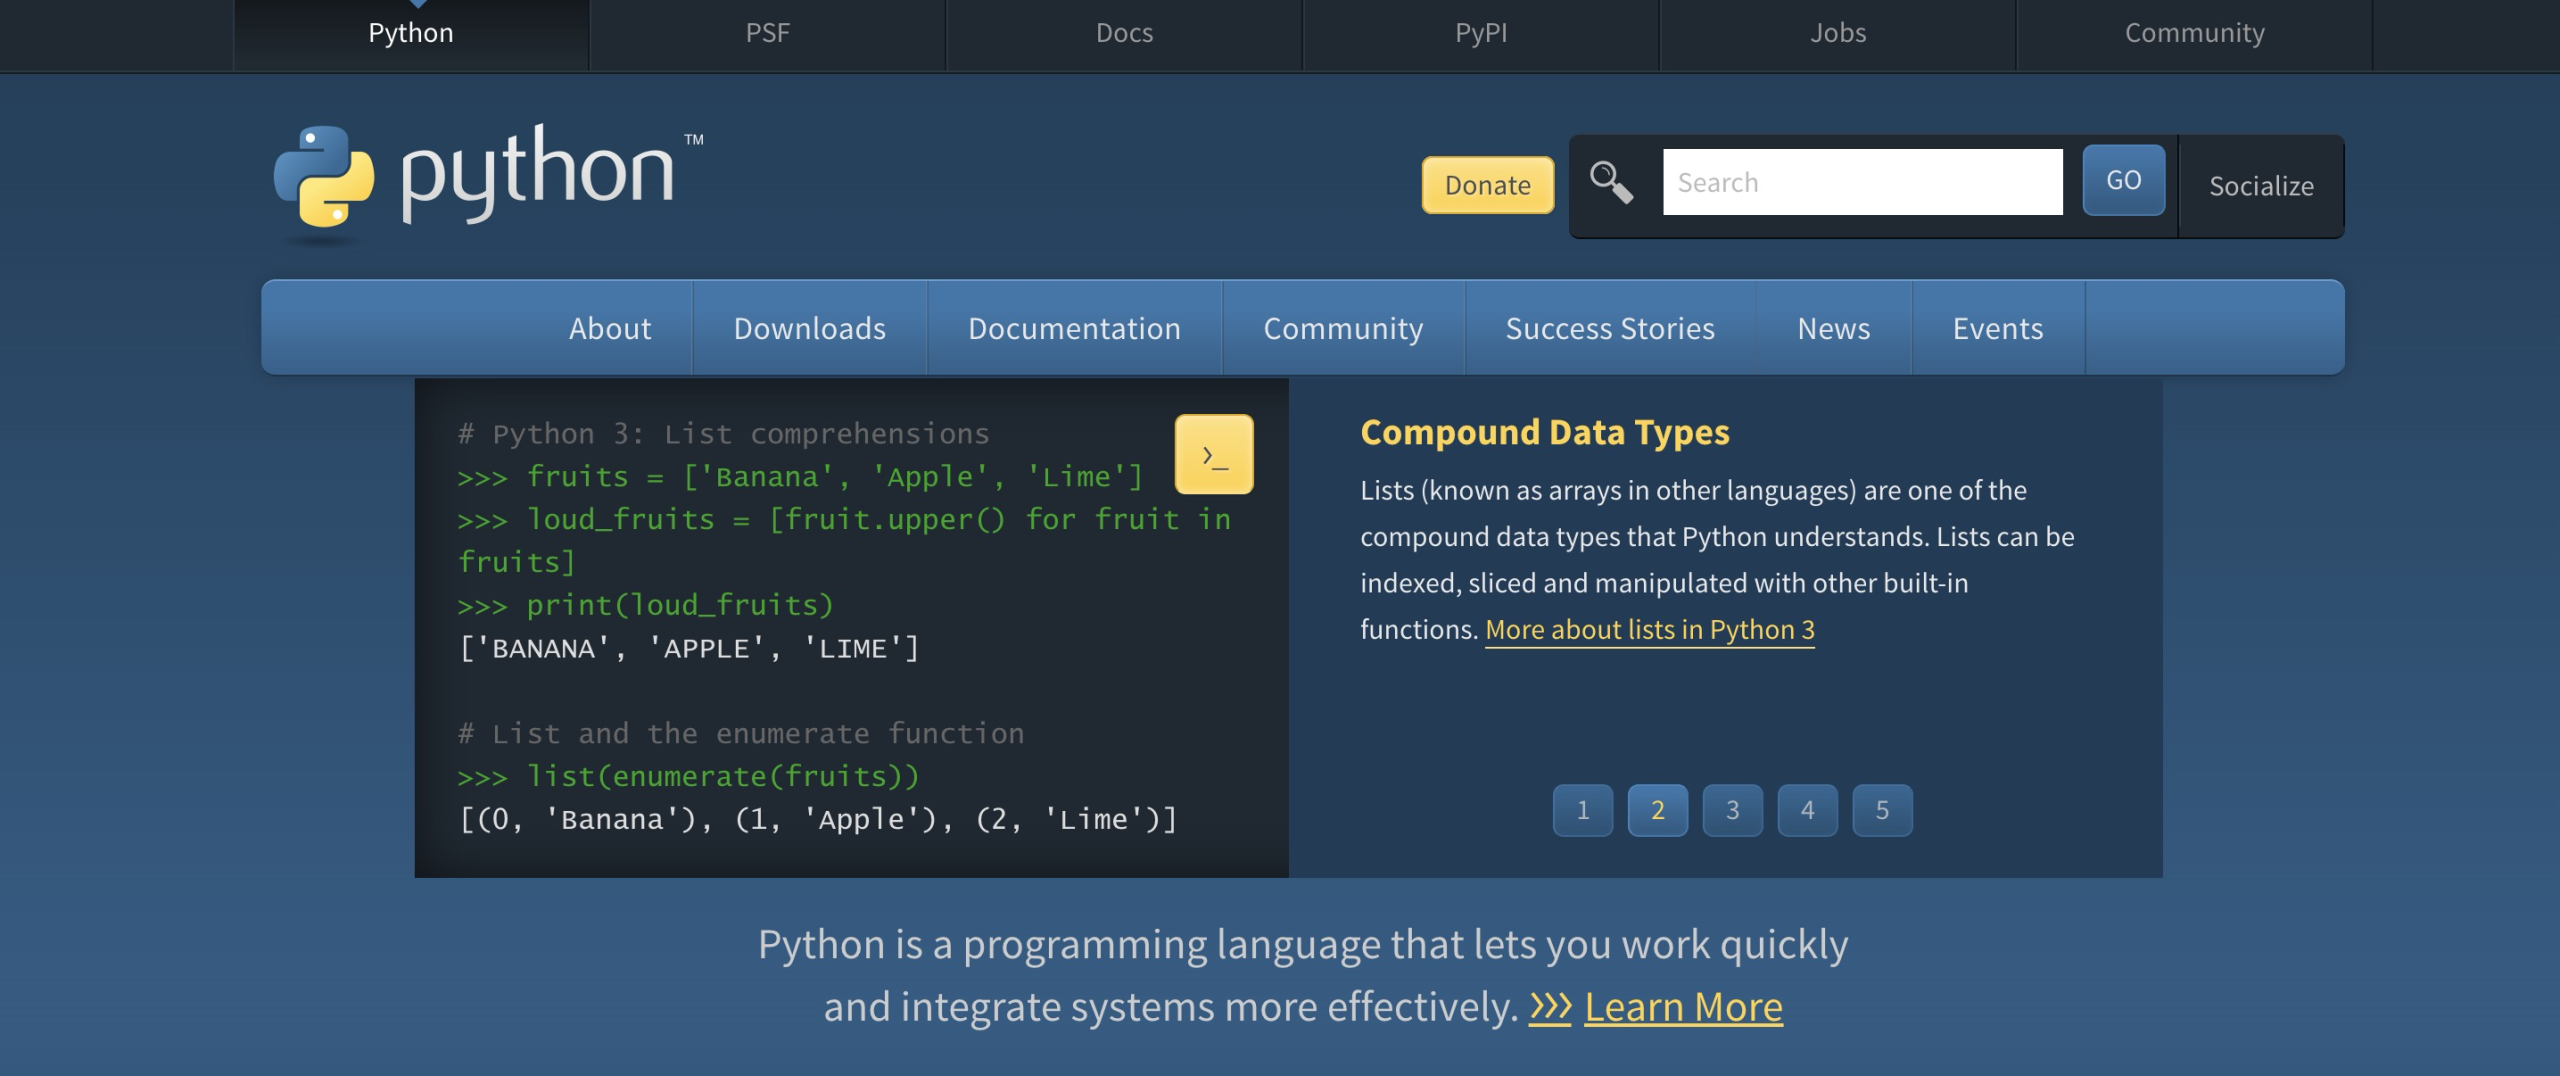Go to the PyPI top tab
The image size is (2560, 1076).
(x=1481, y=34)
